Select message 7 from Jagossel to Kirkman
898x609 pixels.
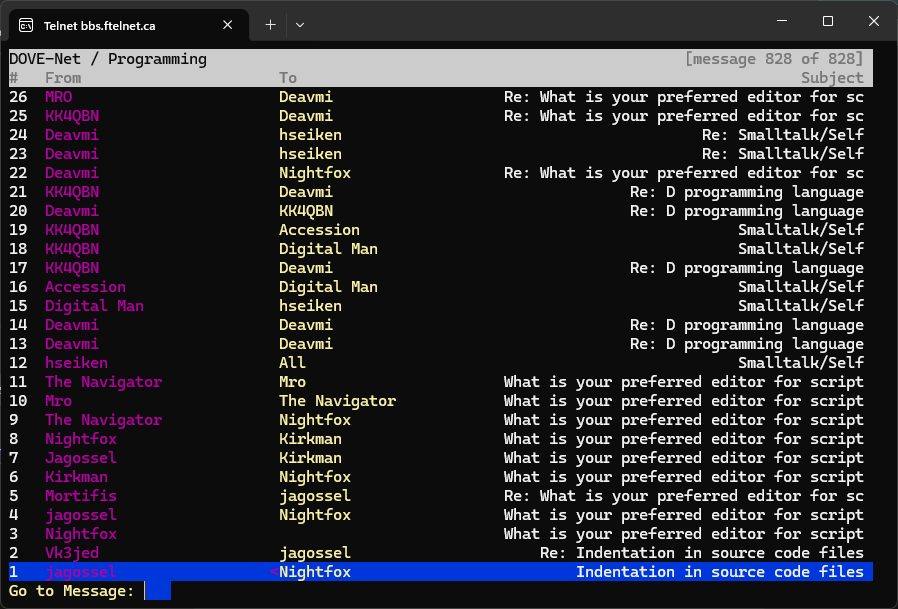pos(440,458)
